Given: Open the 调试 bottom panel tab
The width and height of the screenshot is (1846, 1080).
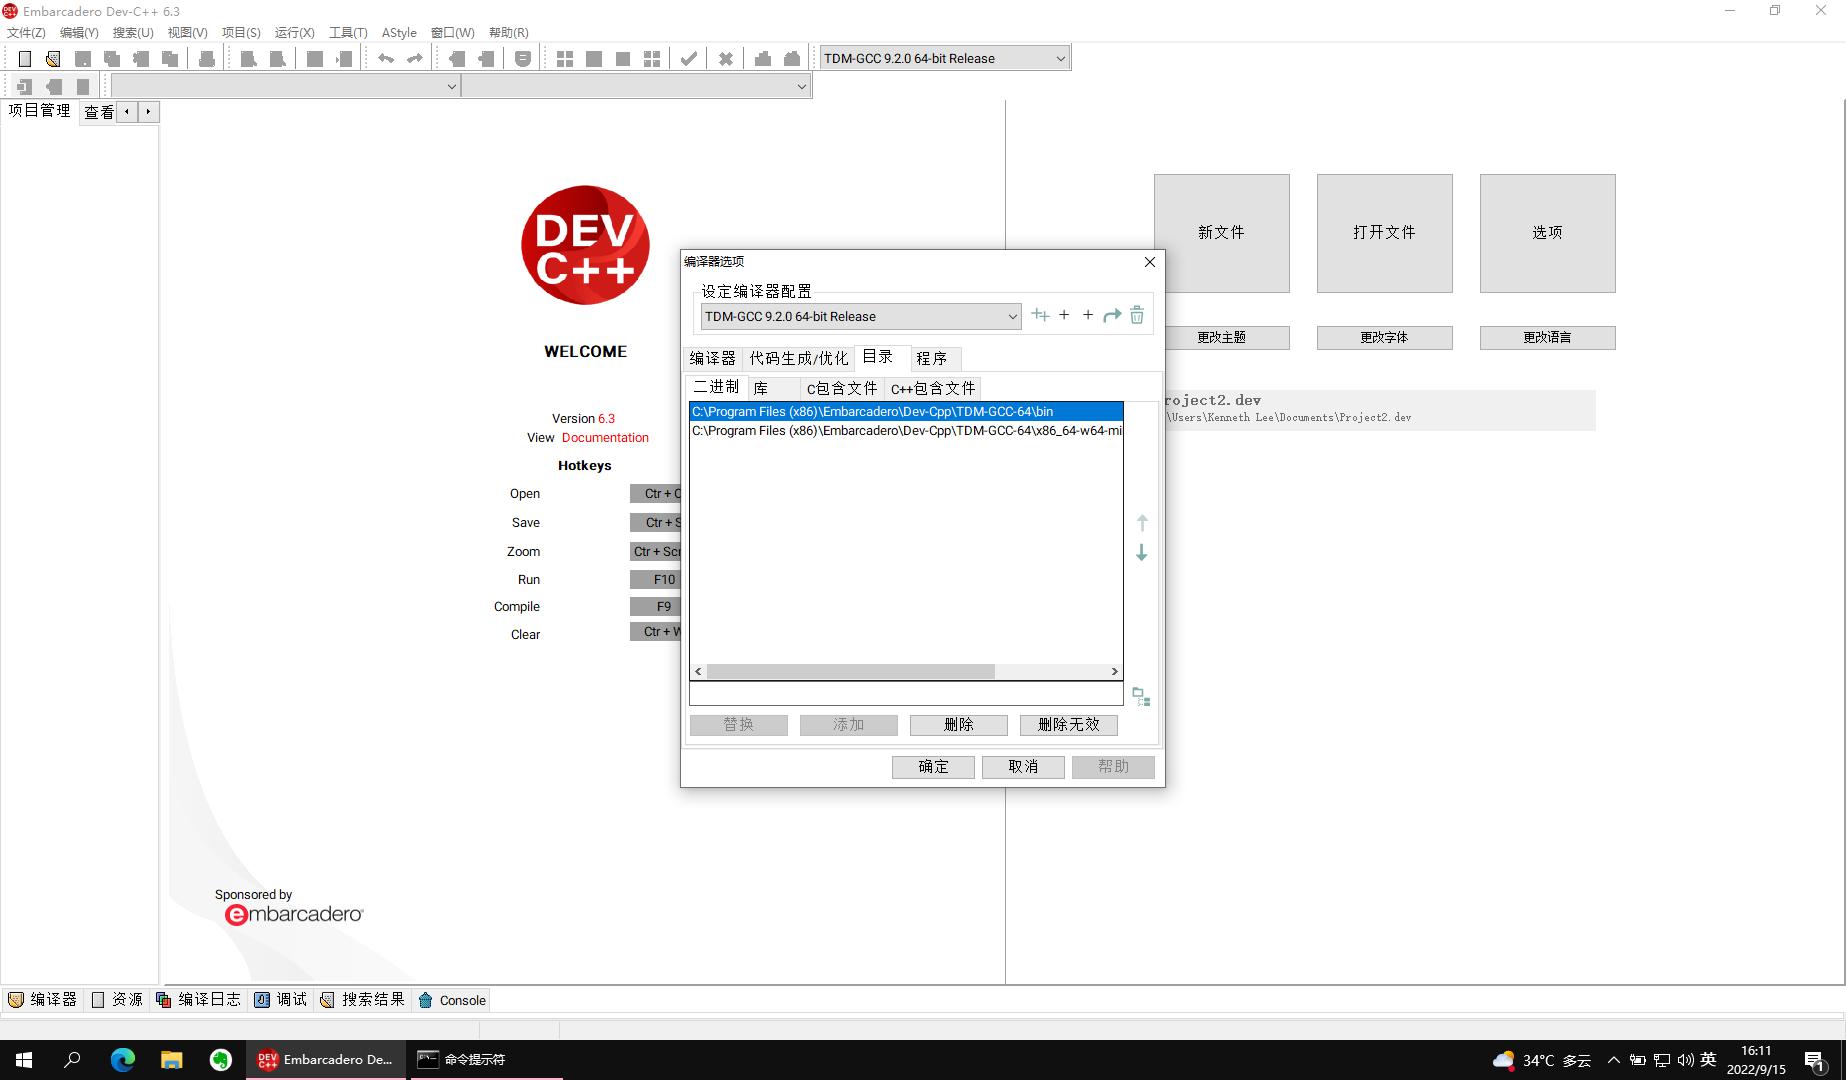Looking at the screenshot, I should pyautogui.click(x=281, y=1000).
